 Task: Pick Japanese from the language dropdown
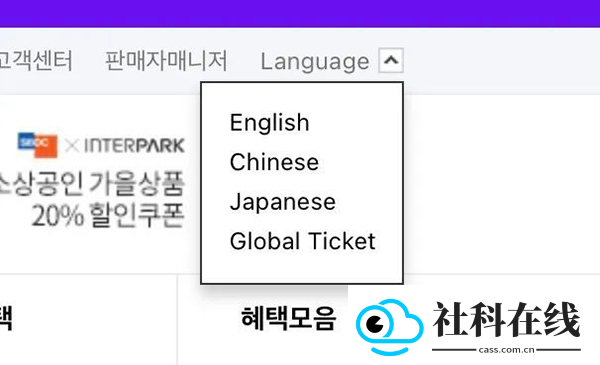[x=282, y=202]
